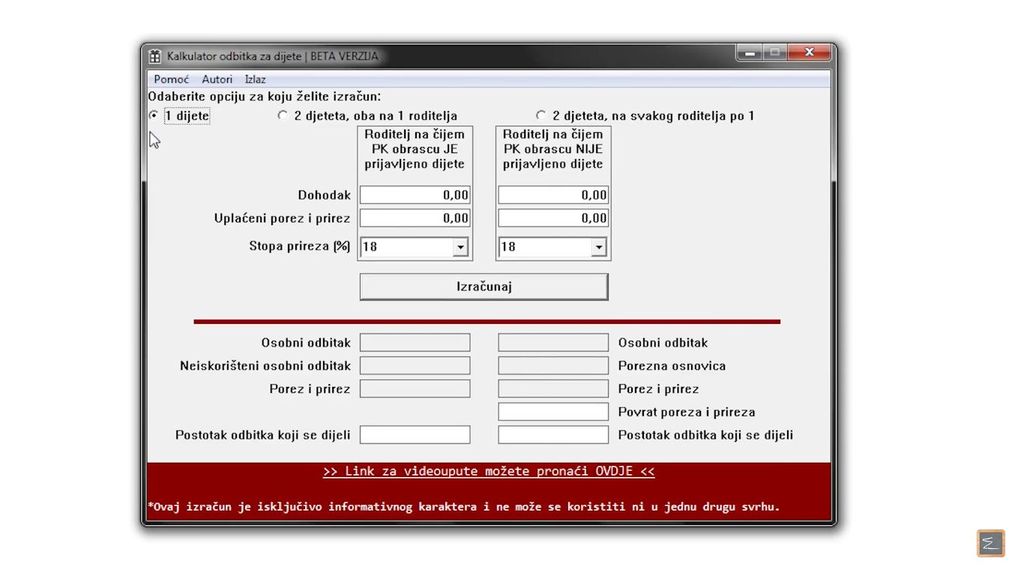1024x576 pixels.
Task: Open the Autori menu
Action: tap(217, 79)
